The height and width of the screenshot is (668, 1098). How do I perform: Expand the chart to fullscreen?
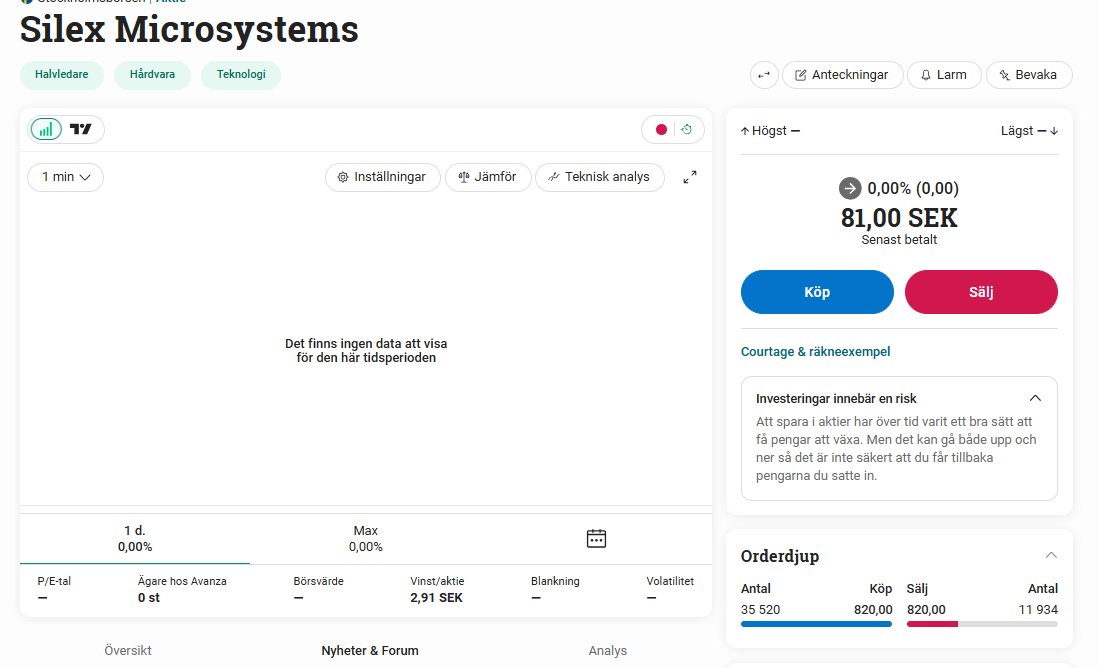690,177
